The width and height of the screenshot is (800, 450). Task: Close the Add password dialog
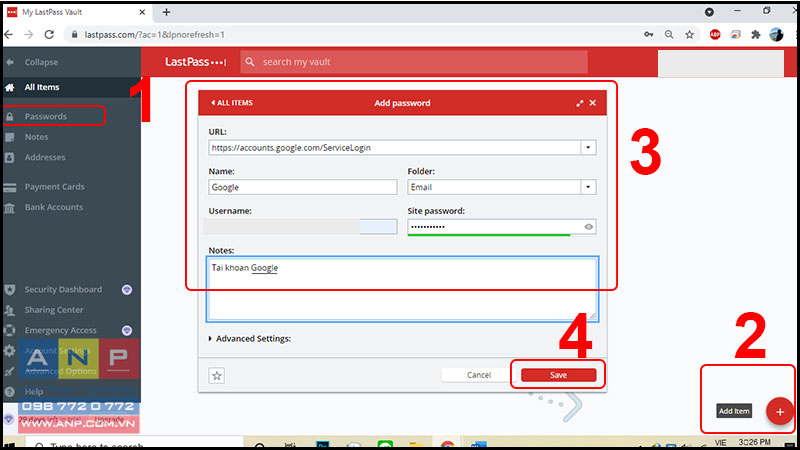tap(593, 103)
